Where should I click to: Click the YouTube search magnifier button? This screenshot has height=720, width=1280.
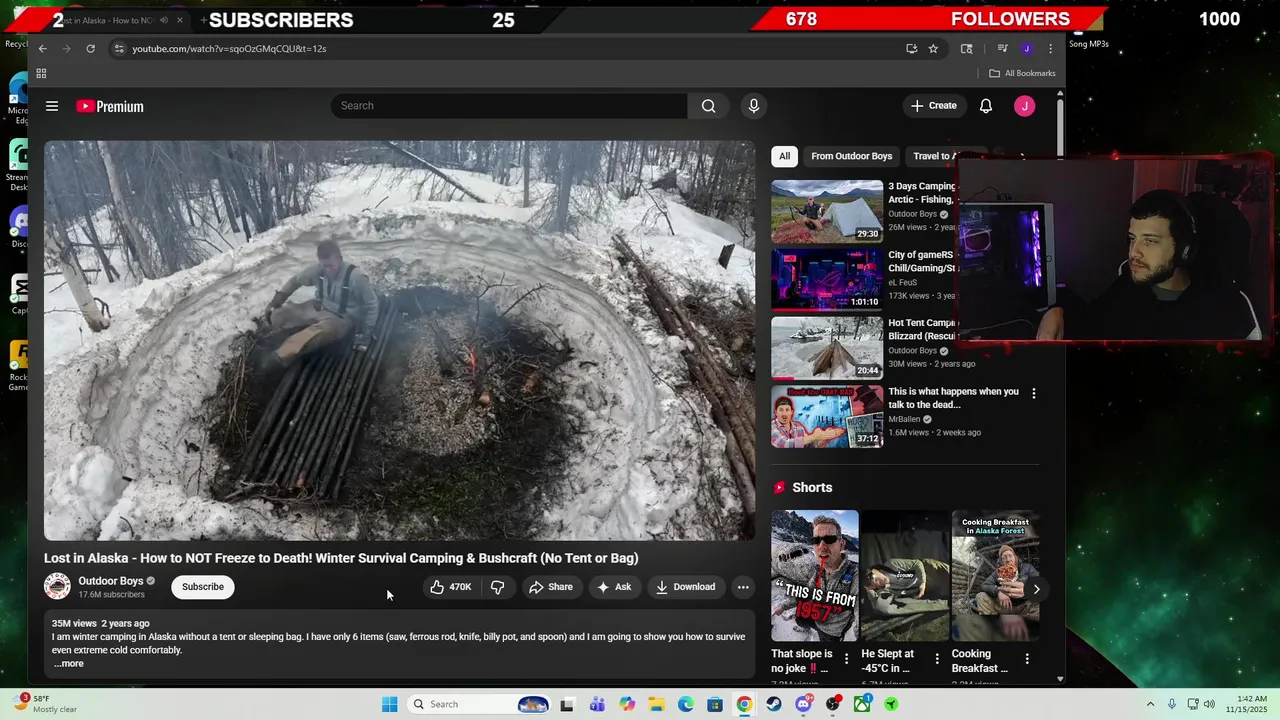click(x=708, y=106)
